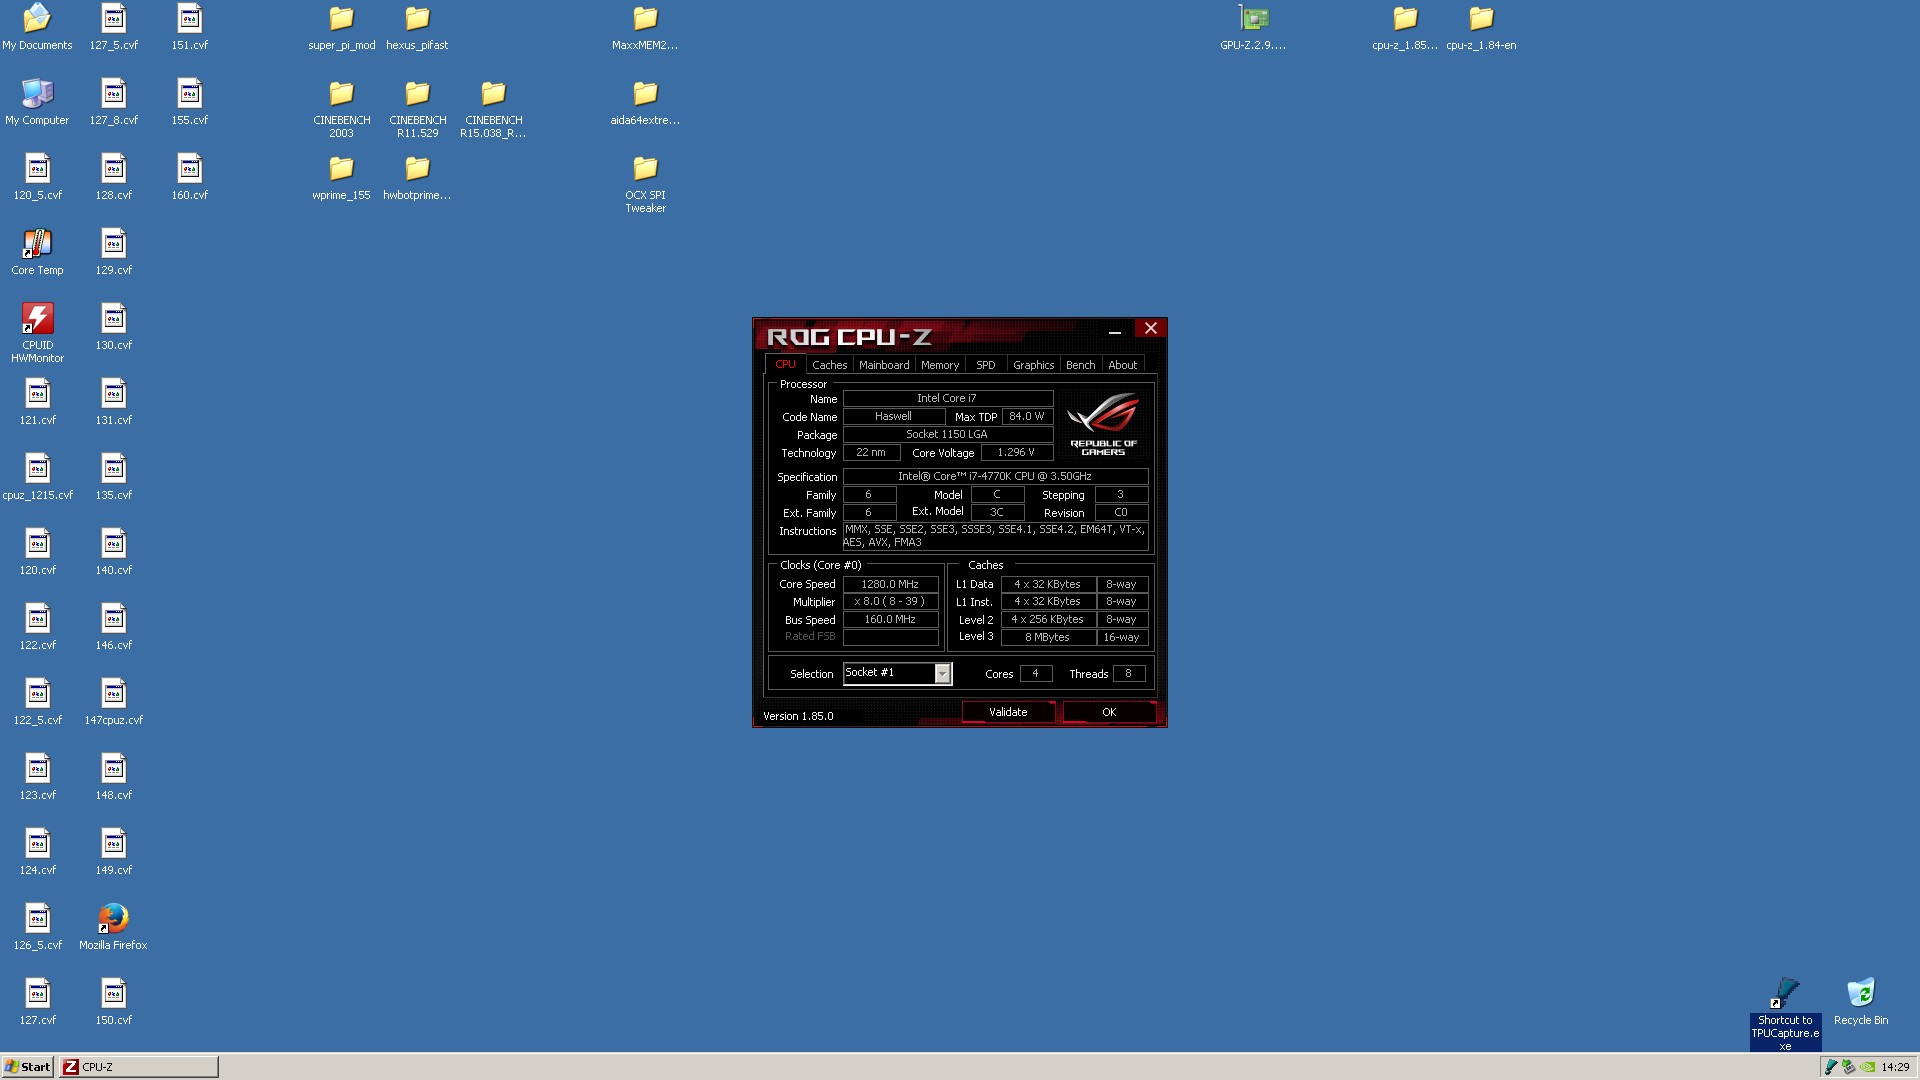This screenshot has height=1080, width=1920.
Task: Click the Core Voltage value 1.296 V
Action: pos(1016,453)
